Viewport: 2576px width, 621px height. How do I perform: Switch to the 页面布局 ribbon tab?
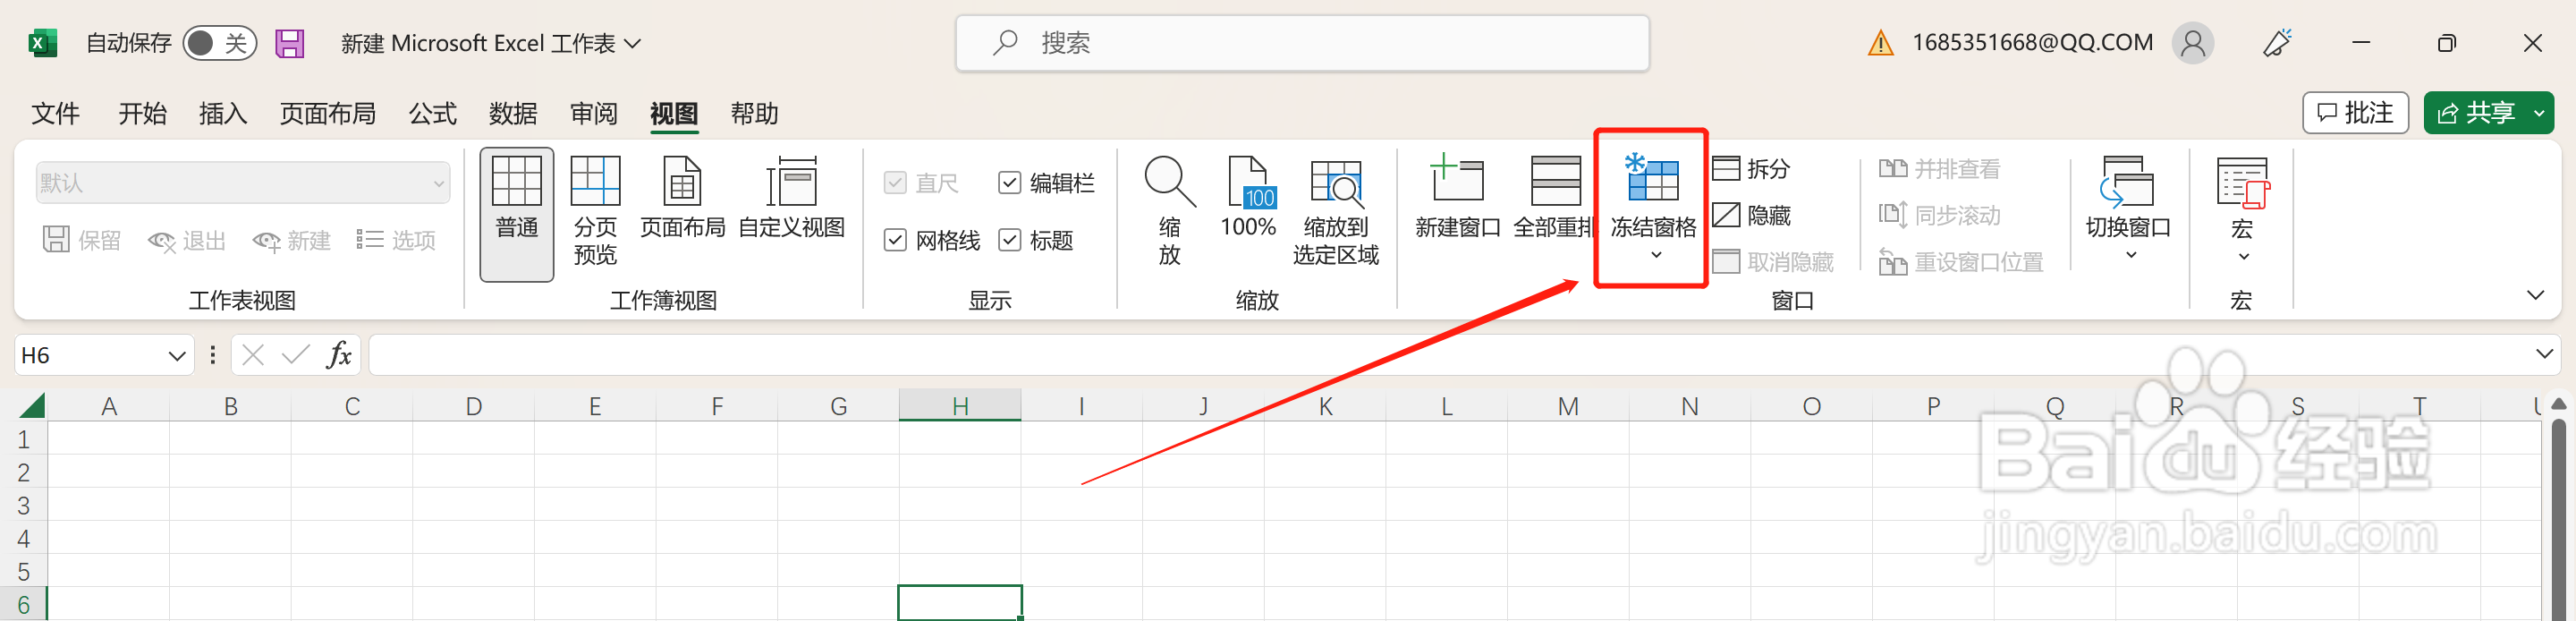coord(328,114)
